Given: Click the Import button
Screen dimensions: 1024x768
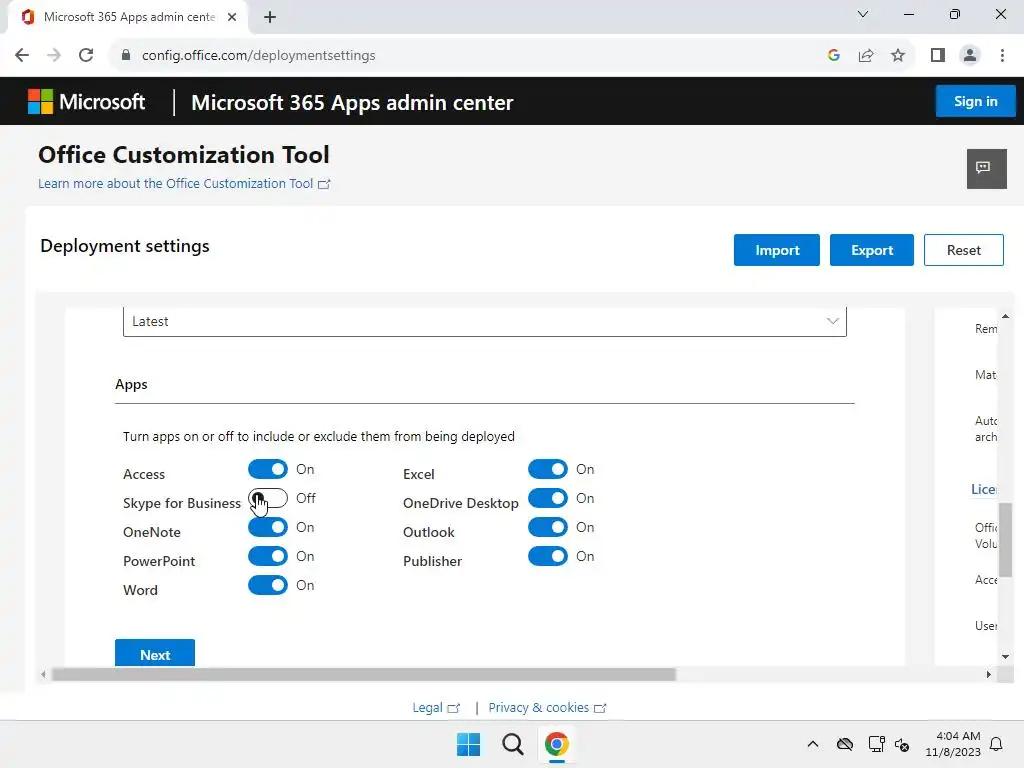Looking at the screenshot, I should (x=776, y=250).
